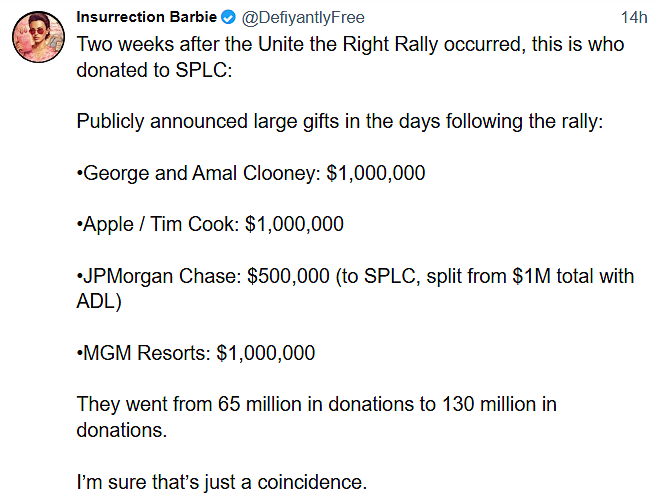The image size is (659, 503).
Task: Open the 14h timestamp permalink
Action: click(634, 17)
